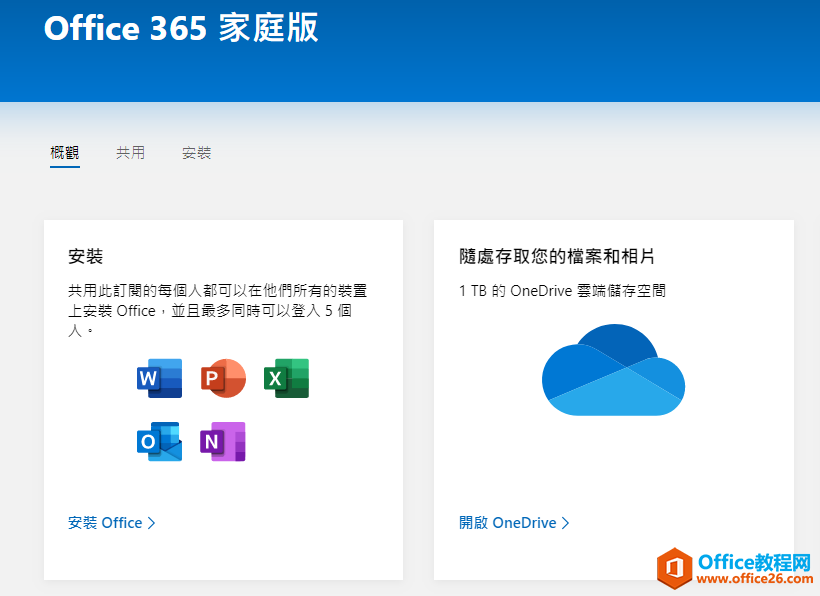Viewport: 820px width, 596px height.
Task: Click the 1 TB OneDrive storage description
Action: pos(563,291)
